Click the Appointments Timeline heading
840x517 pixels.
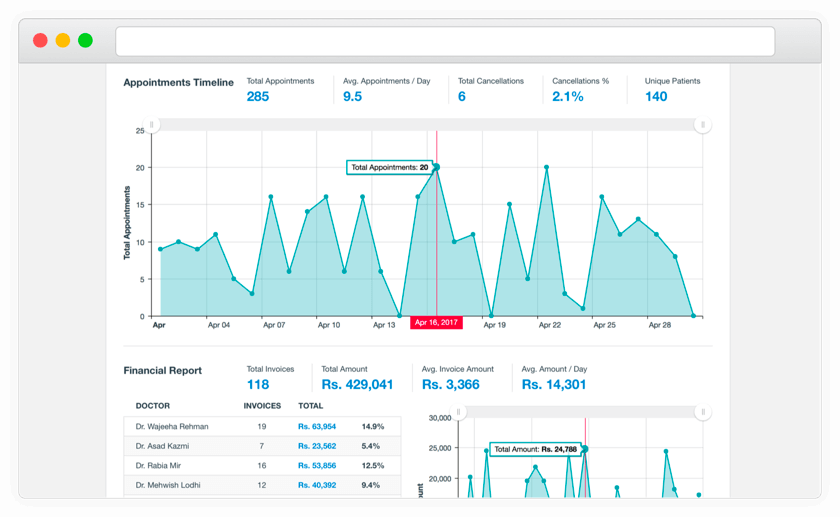coord(178,83)
